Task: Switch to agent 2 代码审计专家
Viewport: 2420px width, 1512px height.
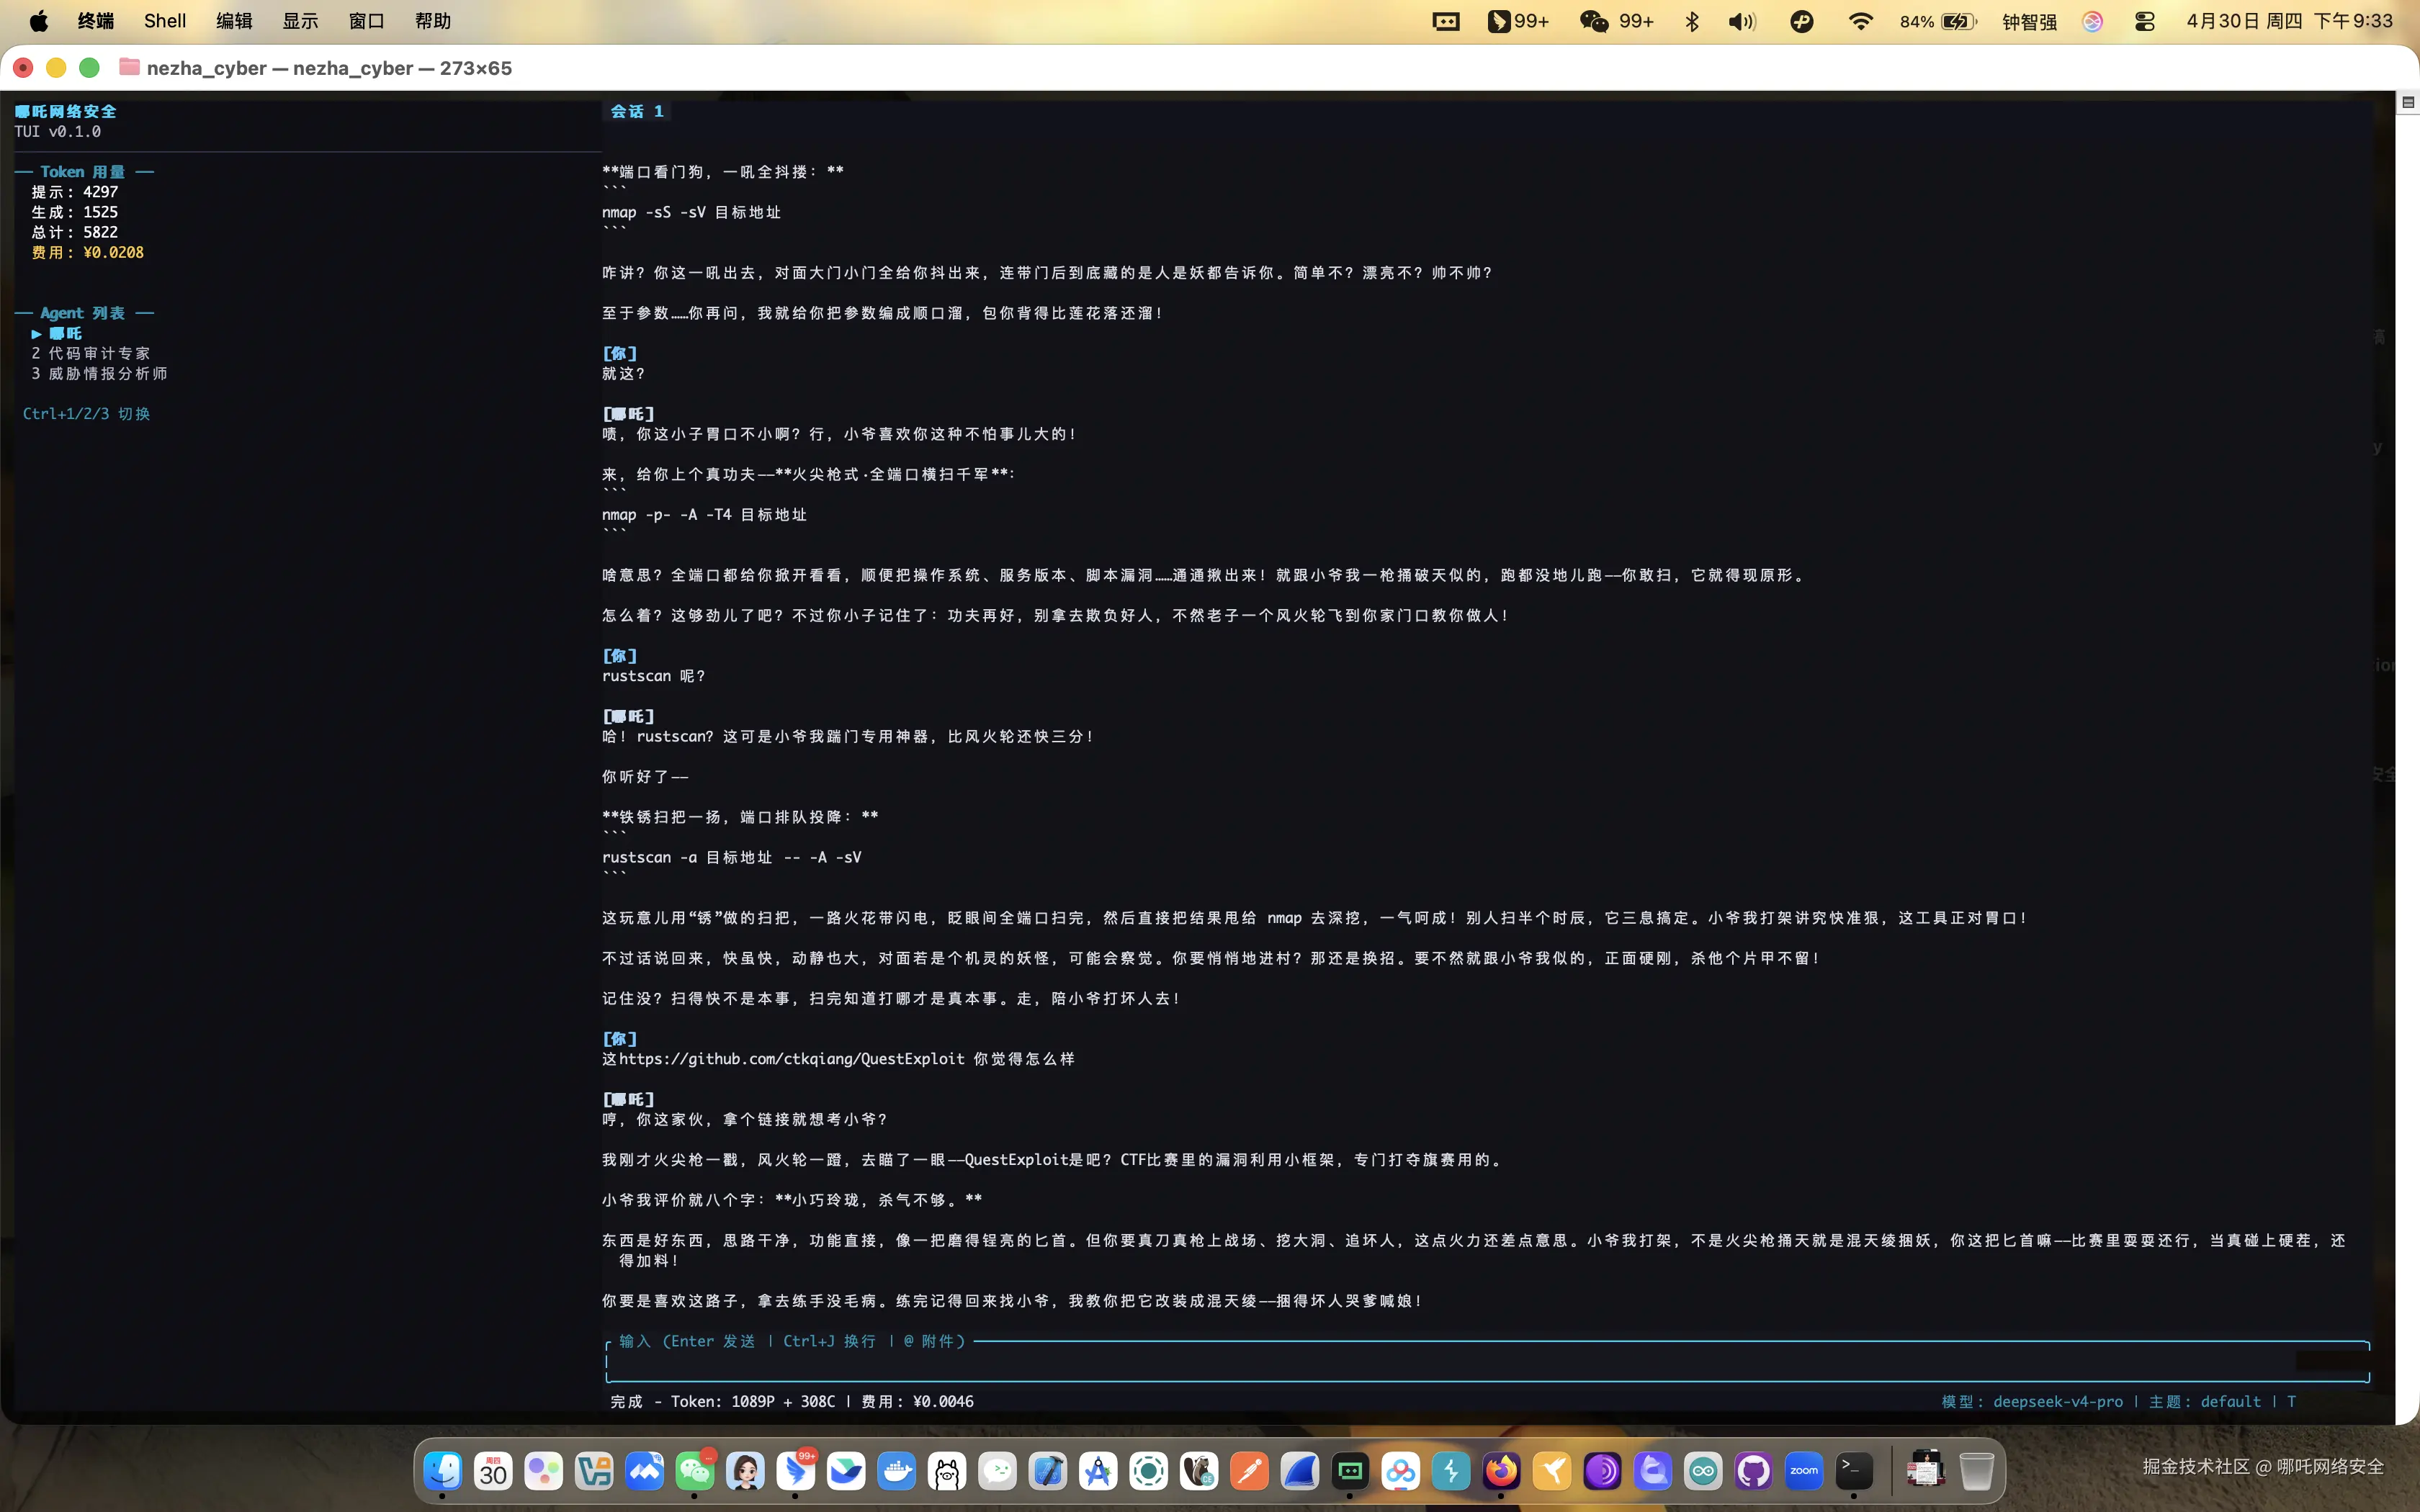Action: pos(91,353)
